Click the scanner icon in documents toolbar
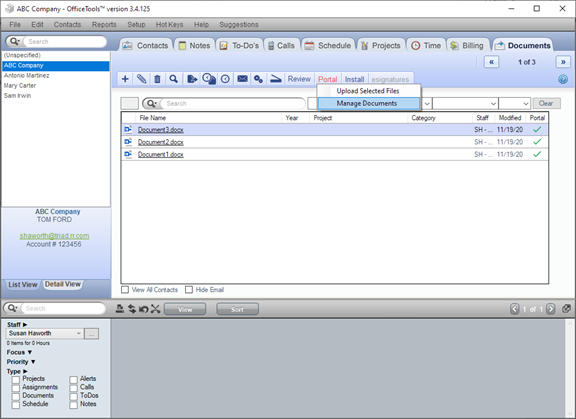 pyautogui.click(x=276, y=79)
